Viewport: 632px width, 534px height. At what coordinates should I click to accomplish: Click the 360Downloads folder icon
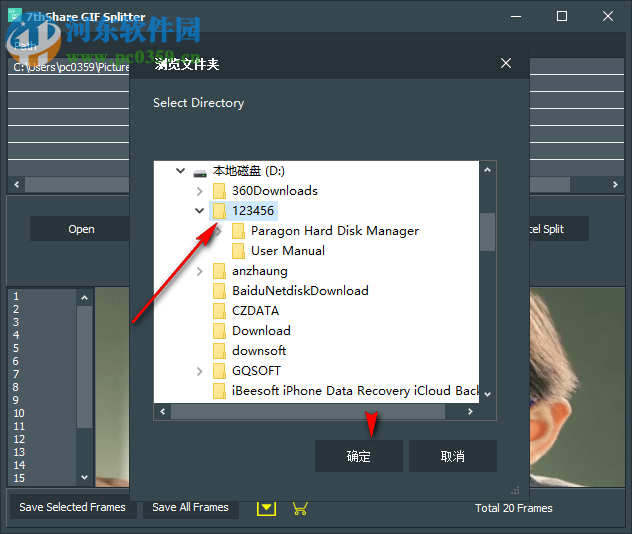coord(219,191)
